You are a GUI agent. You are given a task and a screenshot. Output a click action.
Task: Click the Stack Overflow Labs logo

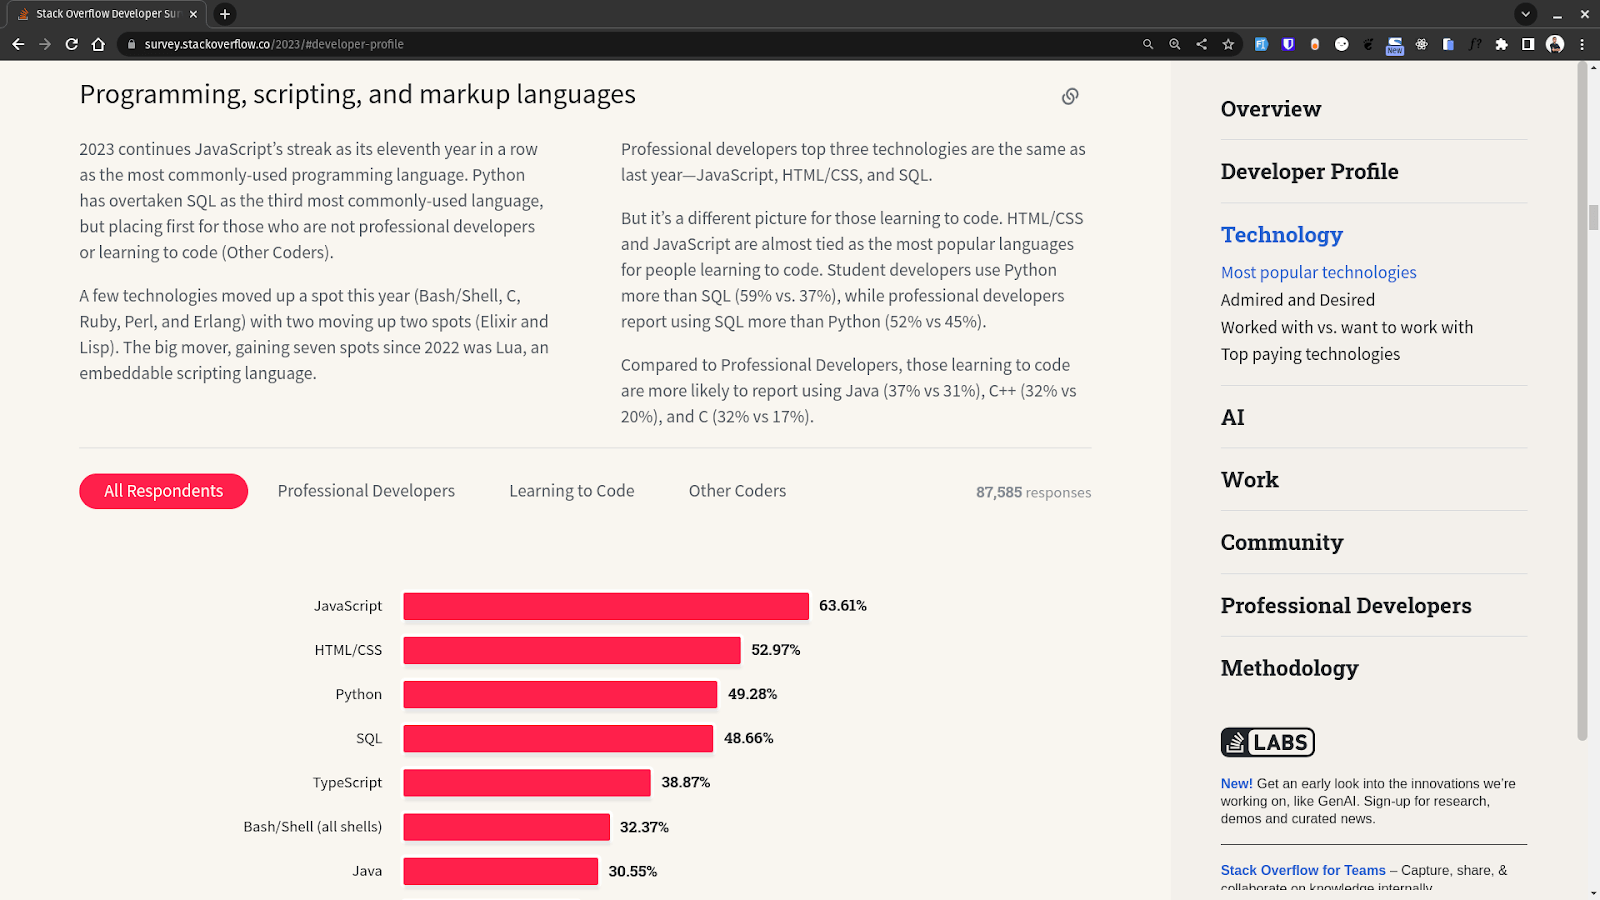(1267, 742)
